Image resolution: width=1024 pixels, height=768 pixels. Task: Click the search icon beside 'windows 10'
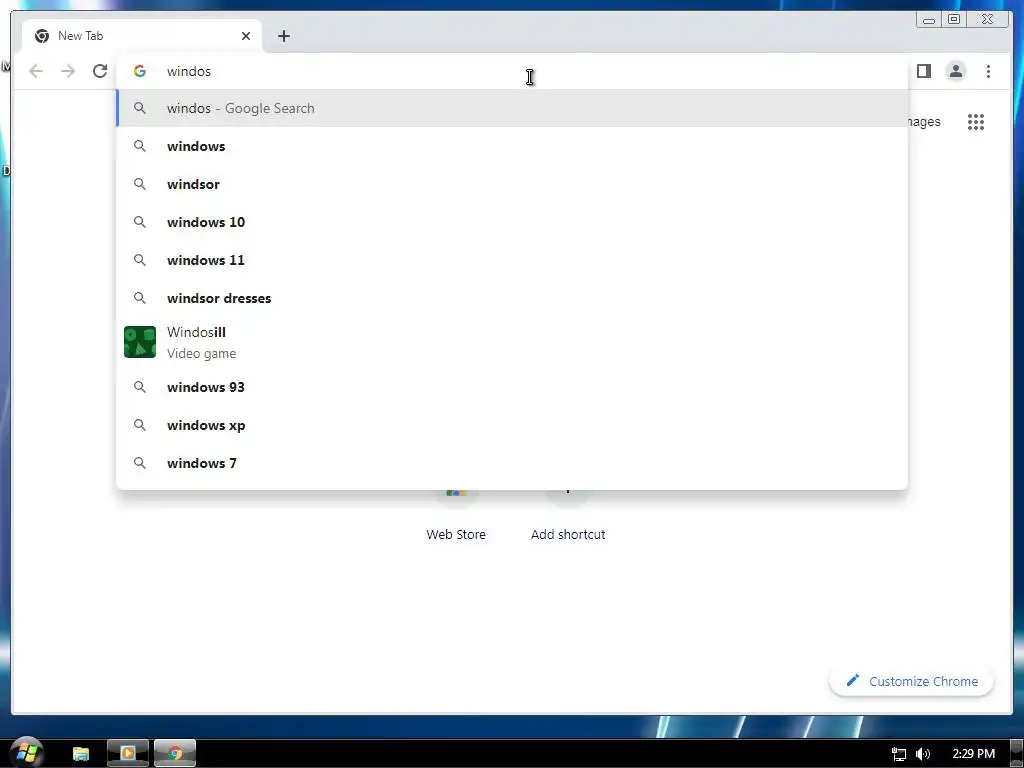tap(140, 222)
